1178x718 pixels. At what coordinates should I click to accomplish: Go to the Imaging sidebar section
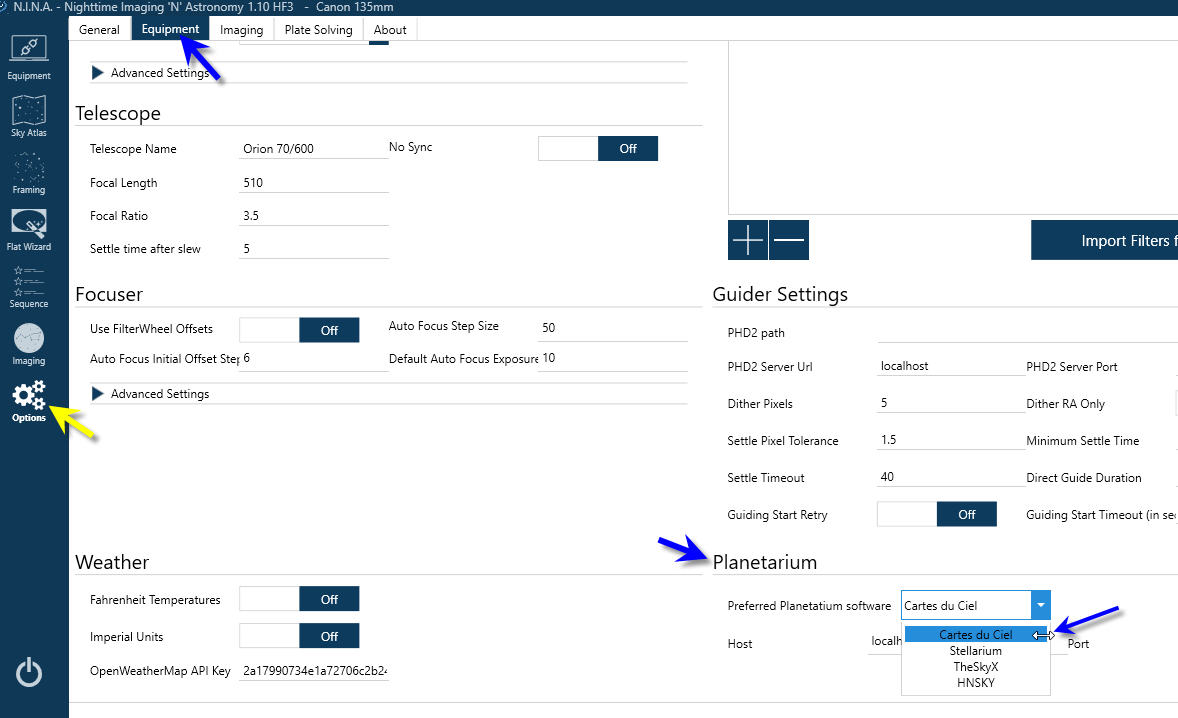[x=29, y=343]
